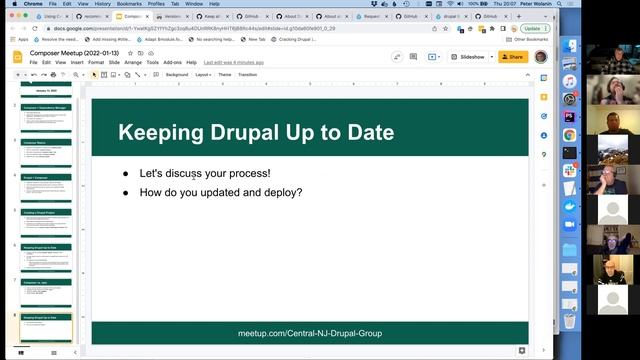Choose the Select cursor tool
Viewport: 640px width, 360px height.
(x=94, y=75)
